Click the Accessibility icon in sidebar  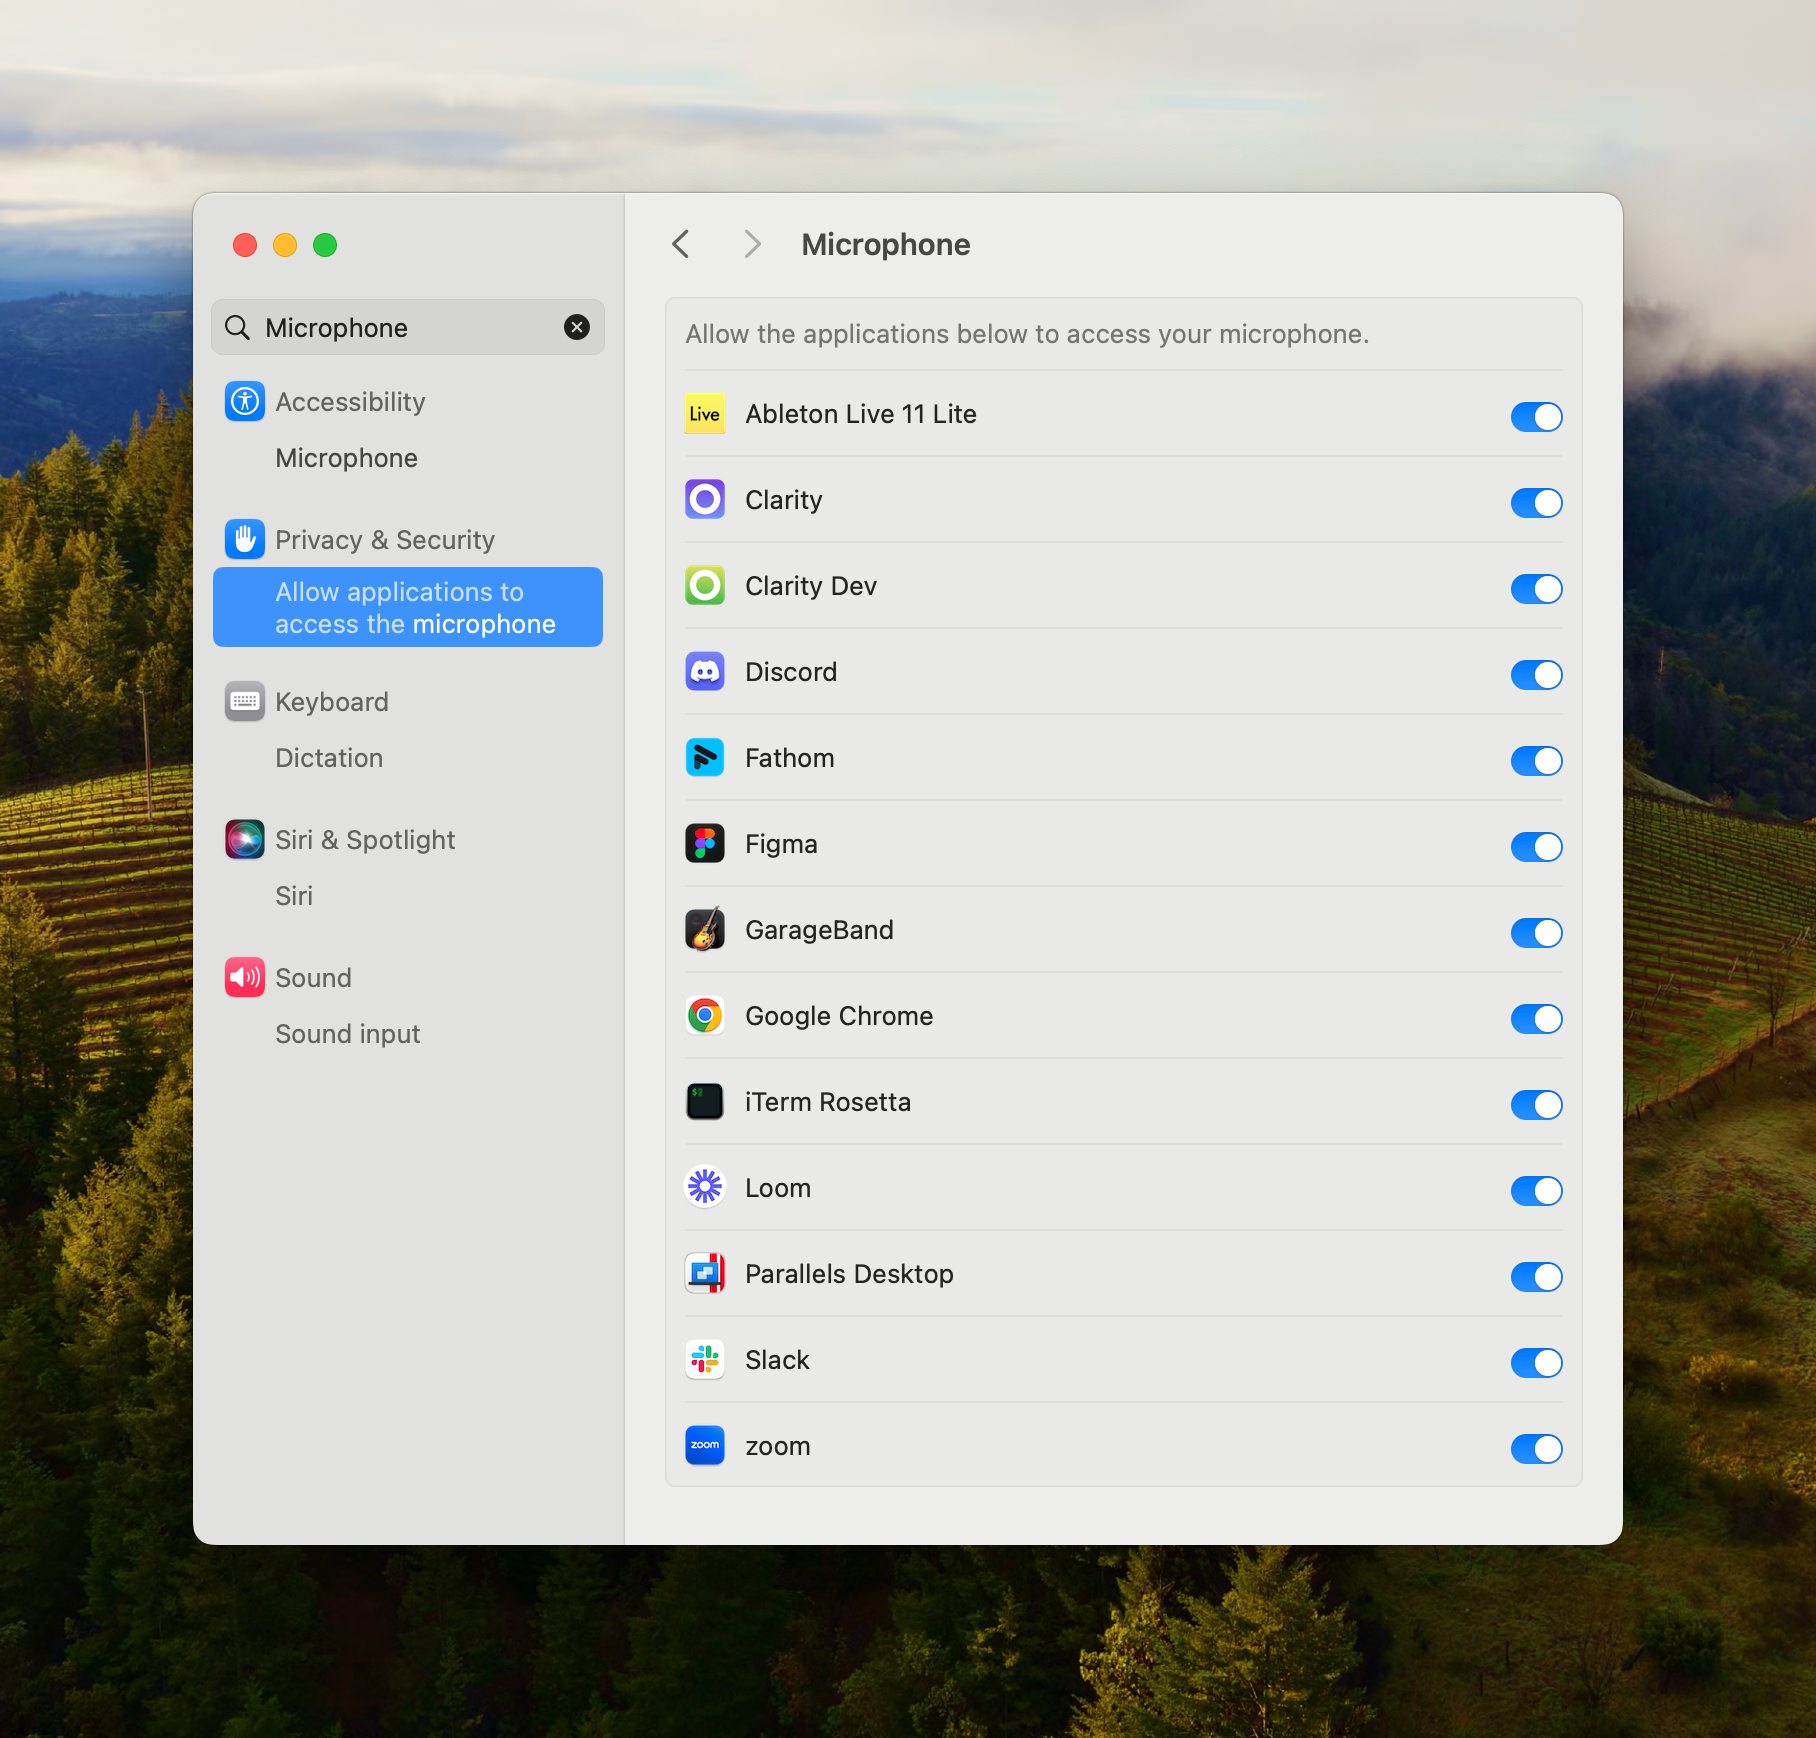[245, 402]
